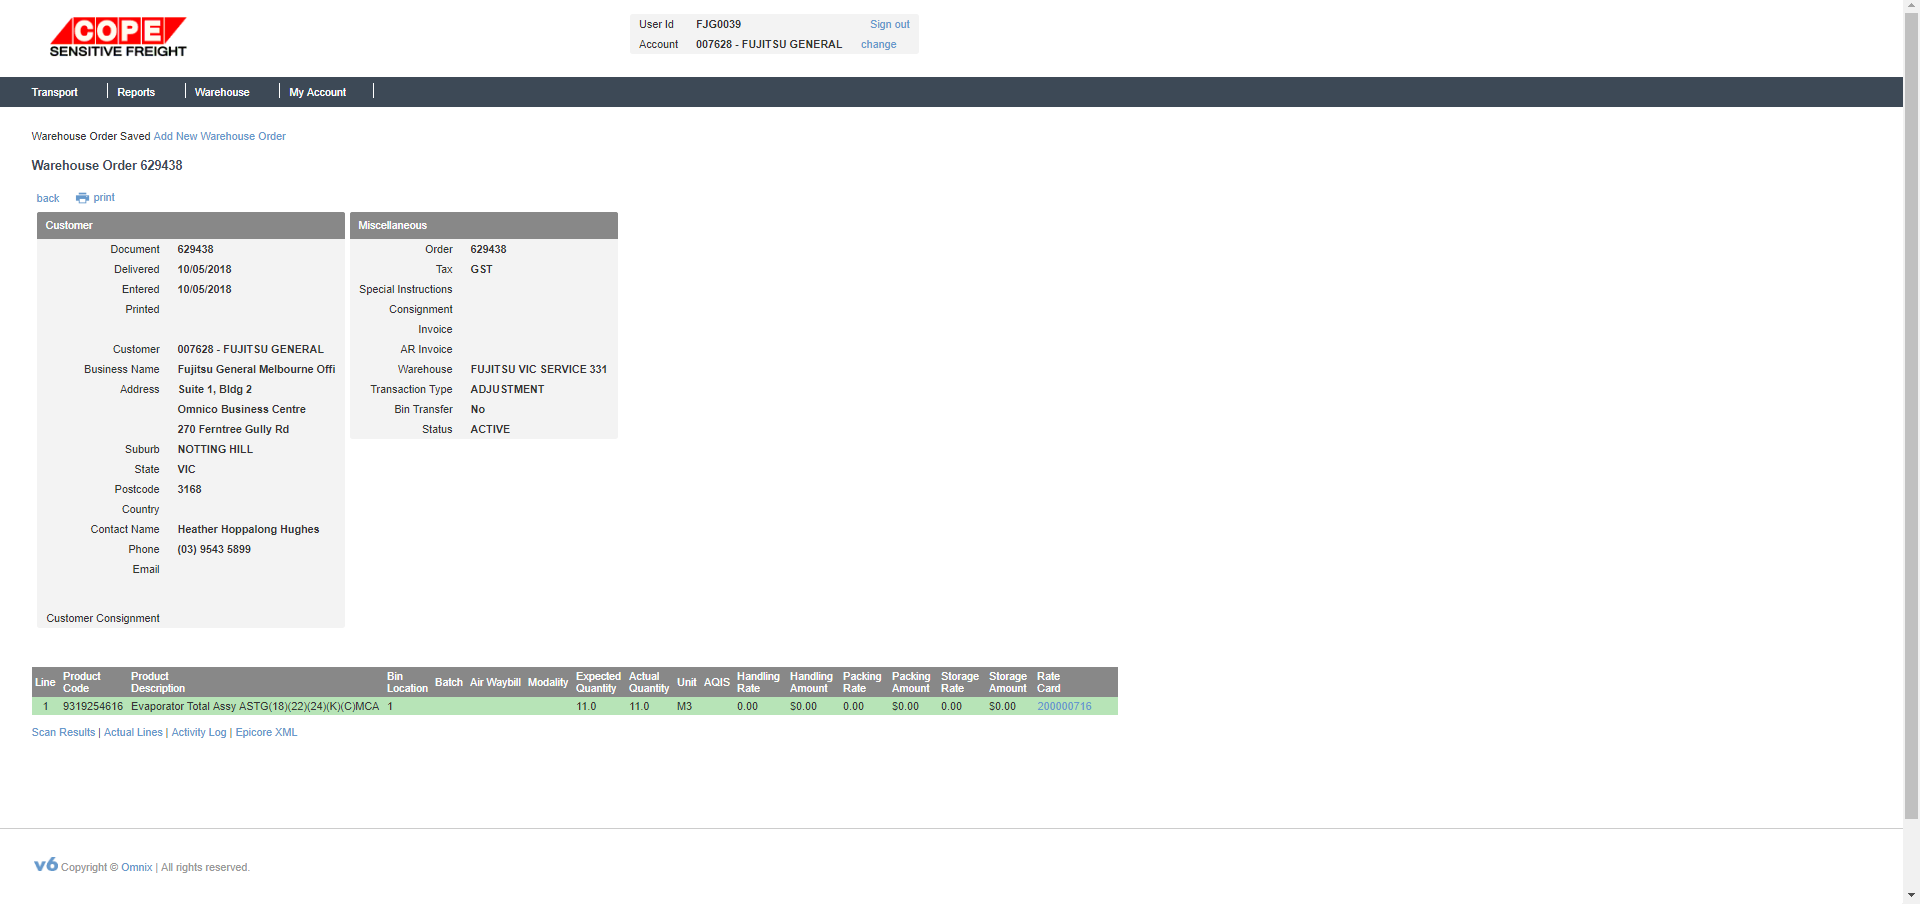Select FUJITSU VIC SERVICE 331 value

click(x=539, y=369)
